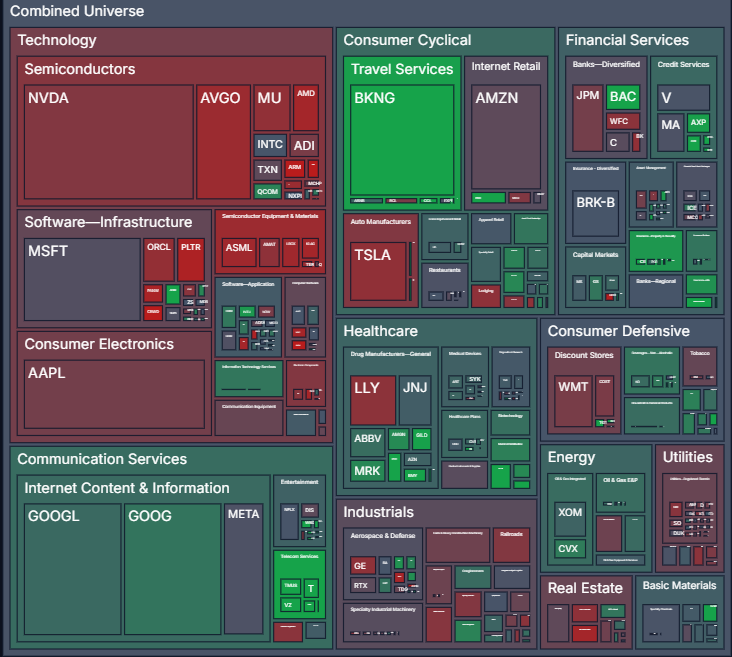
Task: Select the JPM tile
Action: [x=588, y=118]
